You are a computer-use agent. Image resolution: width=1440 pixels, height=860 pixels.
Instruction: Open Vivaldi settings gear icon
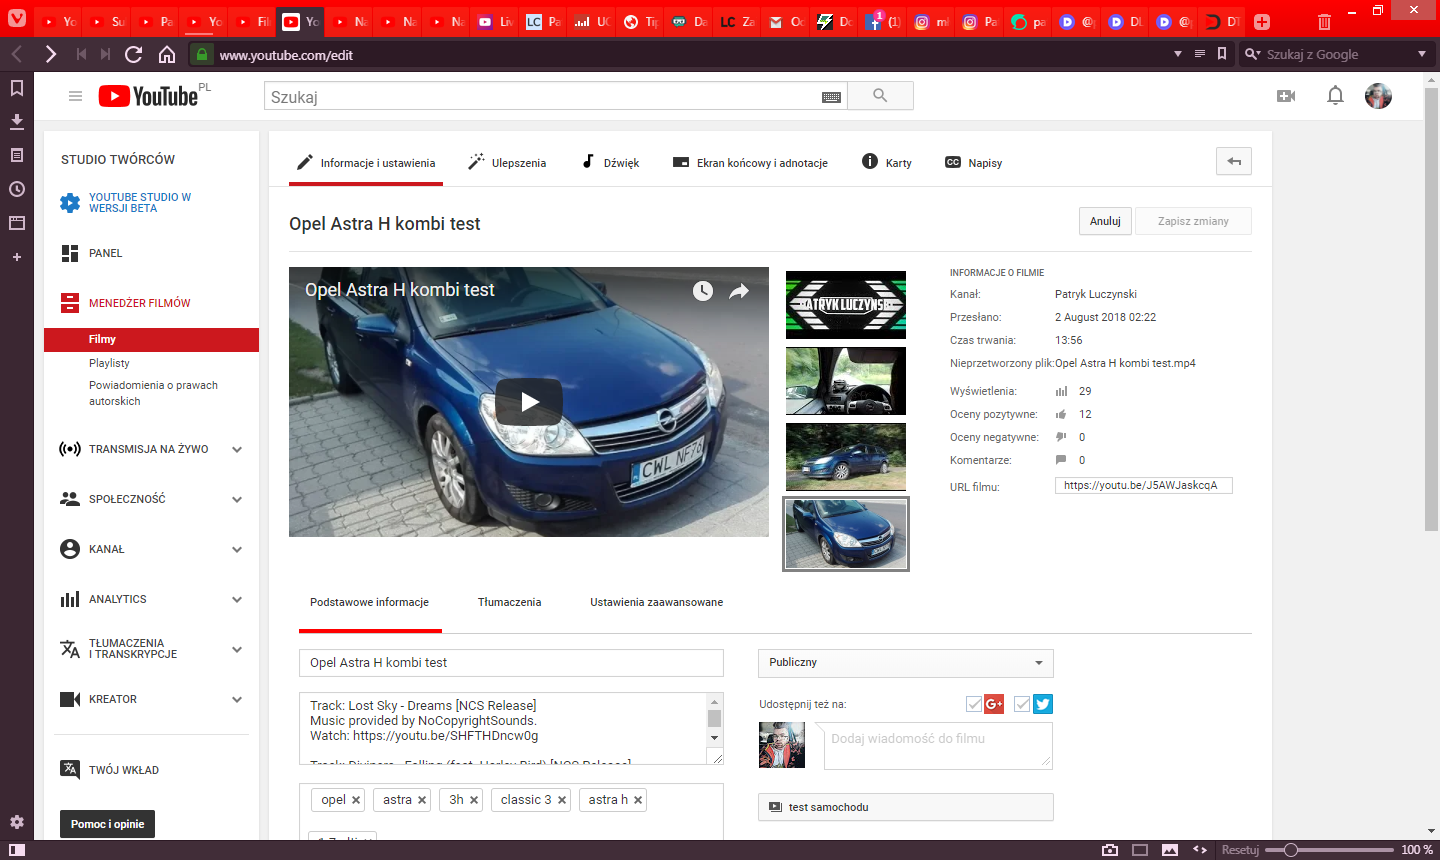click(x=17, y=822)
